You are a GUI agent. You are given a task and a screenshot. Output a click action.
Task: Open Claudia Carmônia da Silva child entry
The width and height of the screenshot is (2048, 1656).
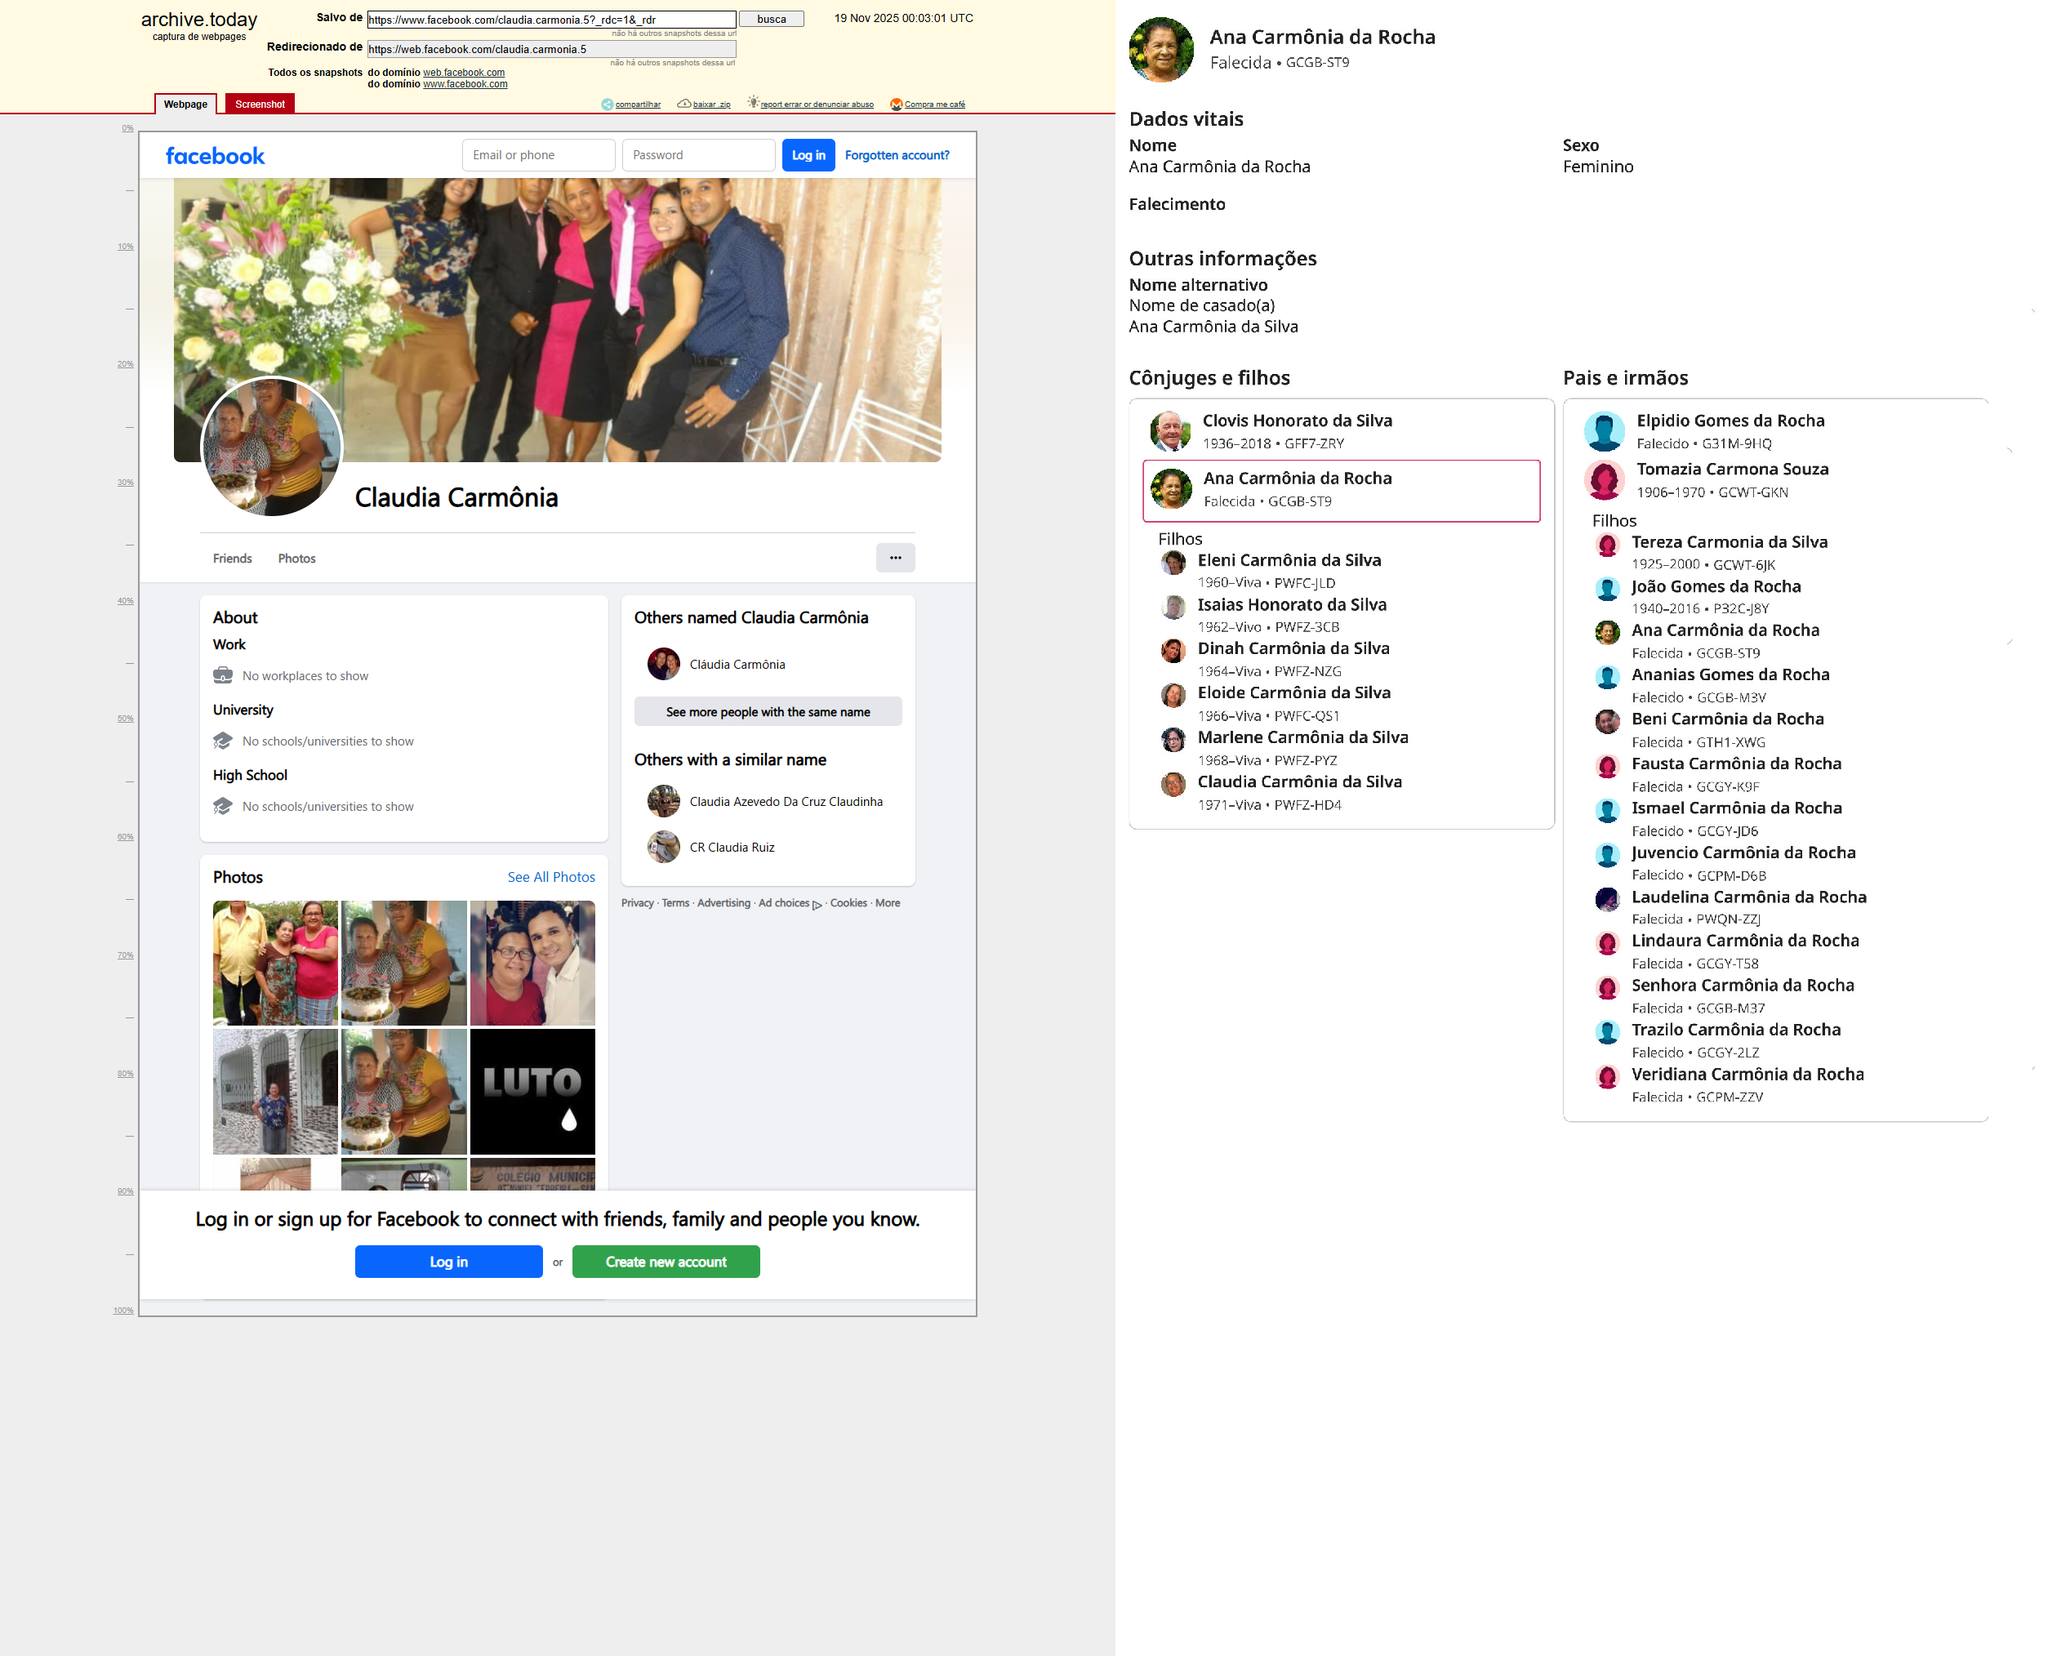(1299, 782)
